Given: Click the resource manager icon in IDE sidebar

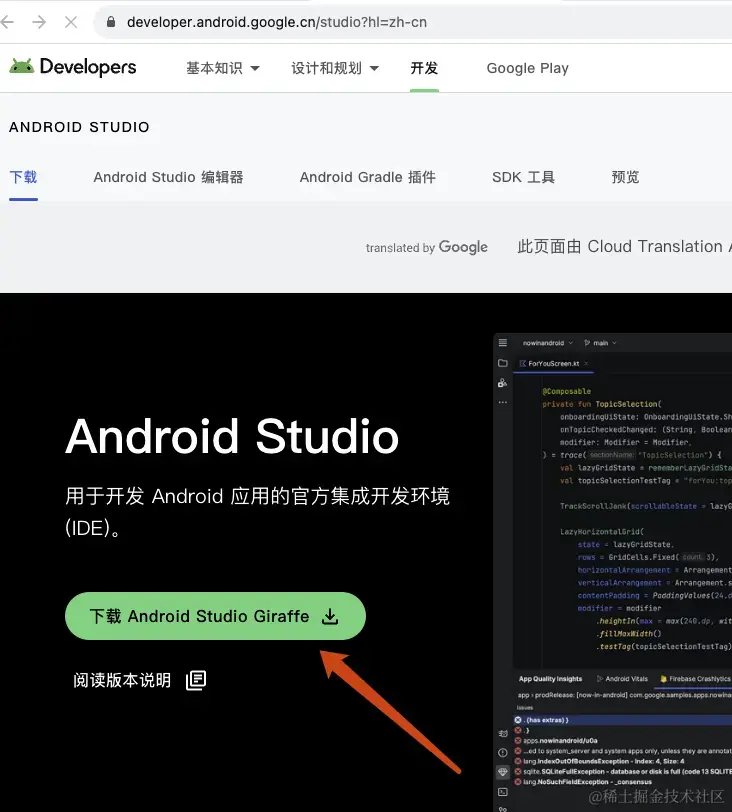Looking at the screenshot, I should click(x=502, y=383).
